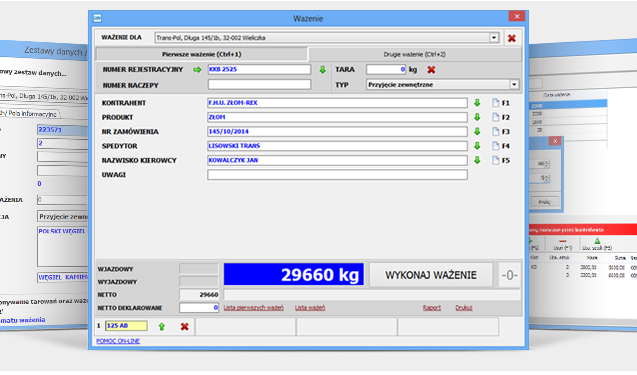Click green down arrow for Spedytor
This screenshot has width=637, height=375.
pyautogui.click(x=477, y=146)
